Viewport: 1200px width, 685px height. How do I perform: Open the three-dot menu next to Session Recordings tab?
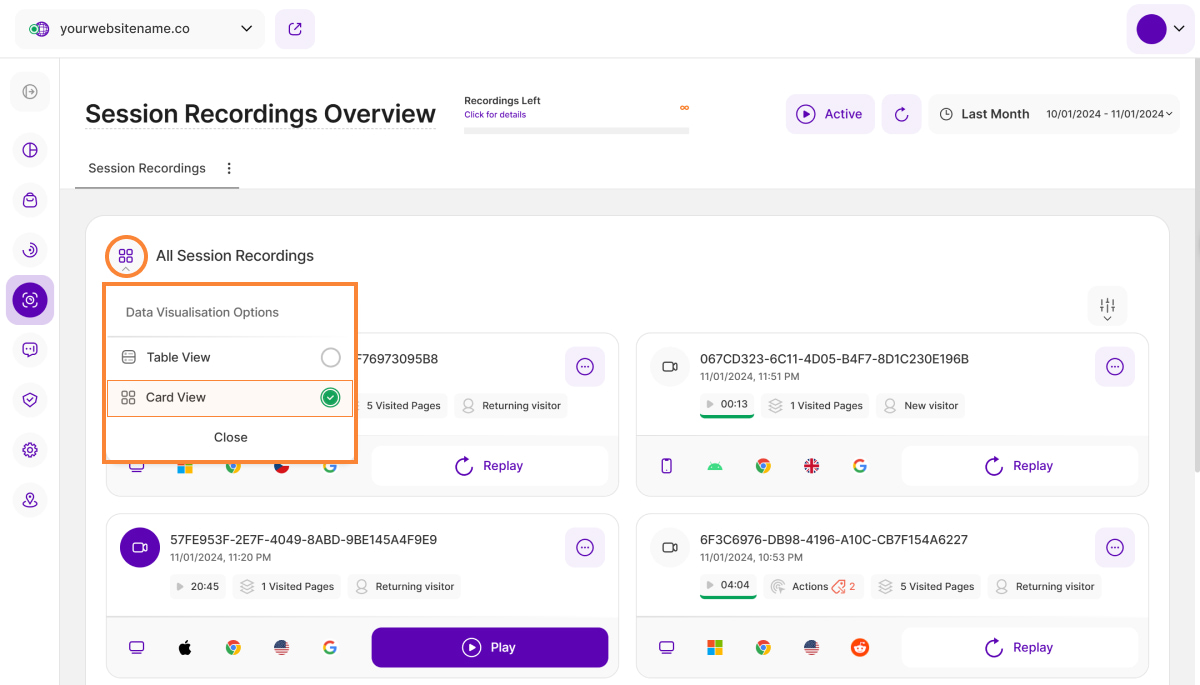click(x=229, y=168)
